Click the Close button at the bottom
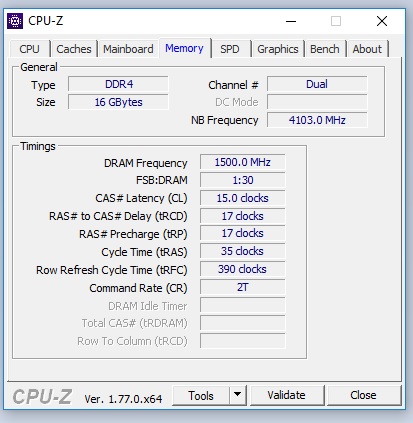Screen dimensions: 413x423 (364, 395)
